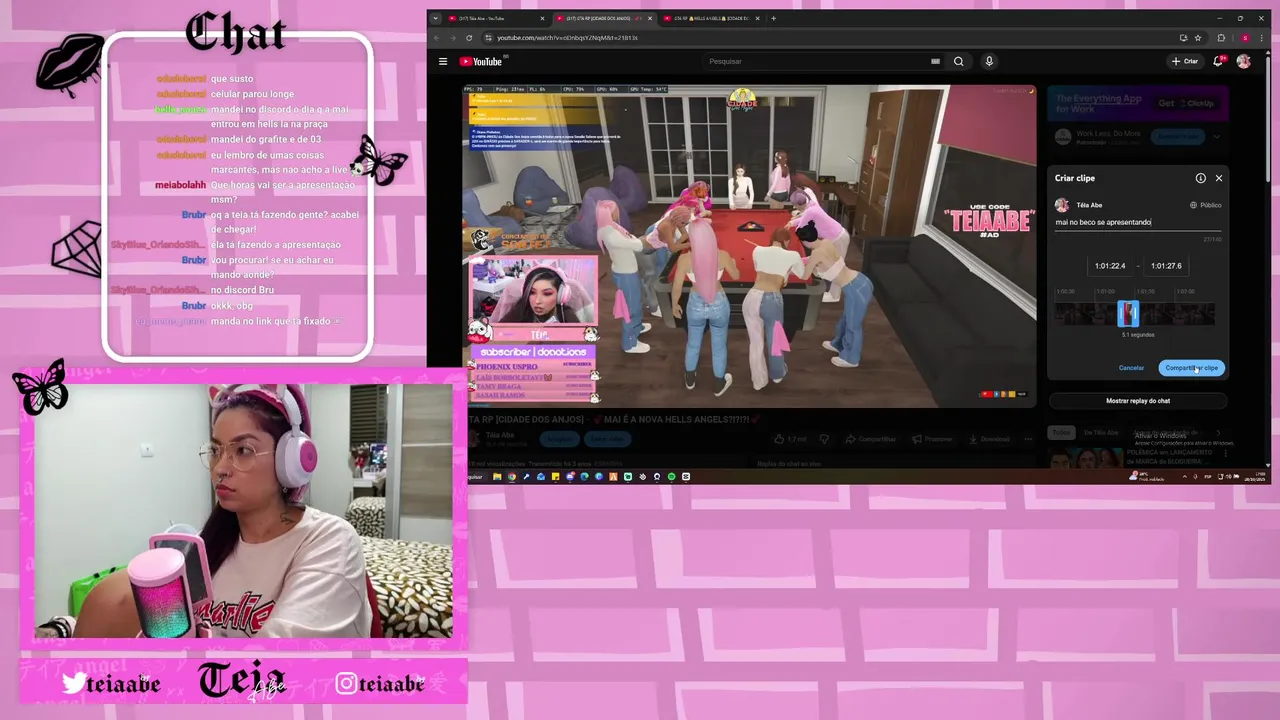Click the site info icon beside the URL
This screenshot has height=720, width=1280.
coord(488,38)
